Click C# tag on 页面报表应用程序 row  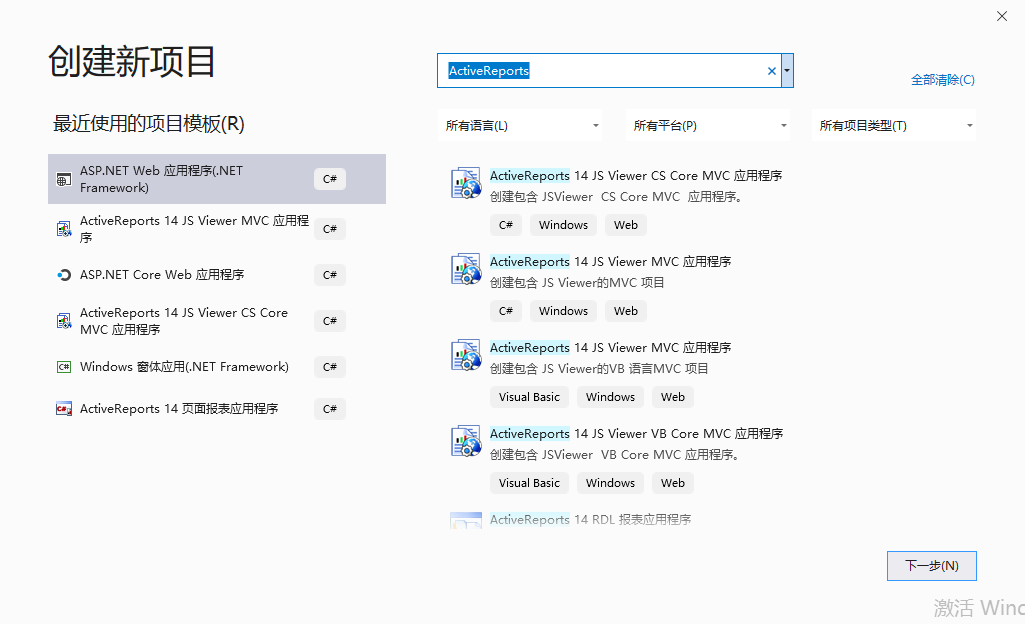pyautogui.click(x=329, y=409)
